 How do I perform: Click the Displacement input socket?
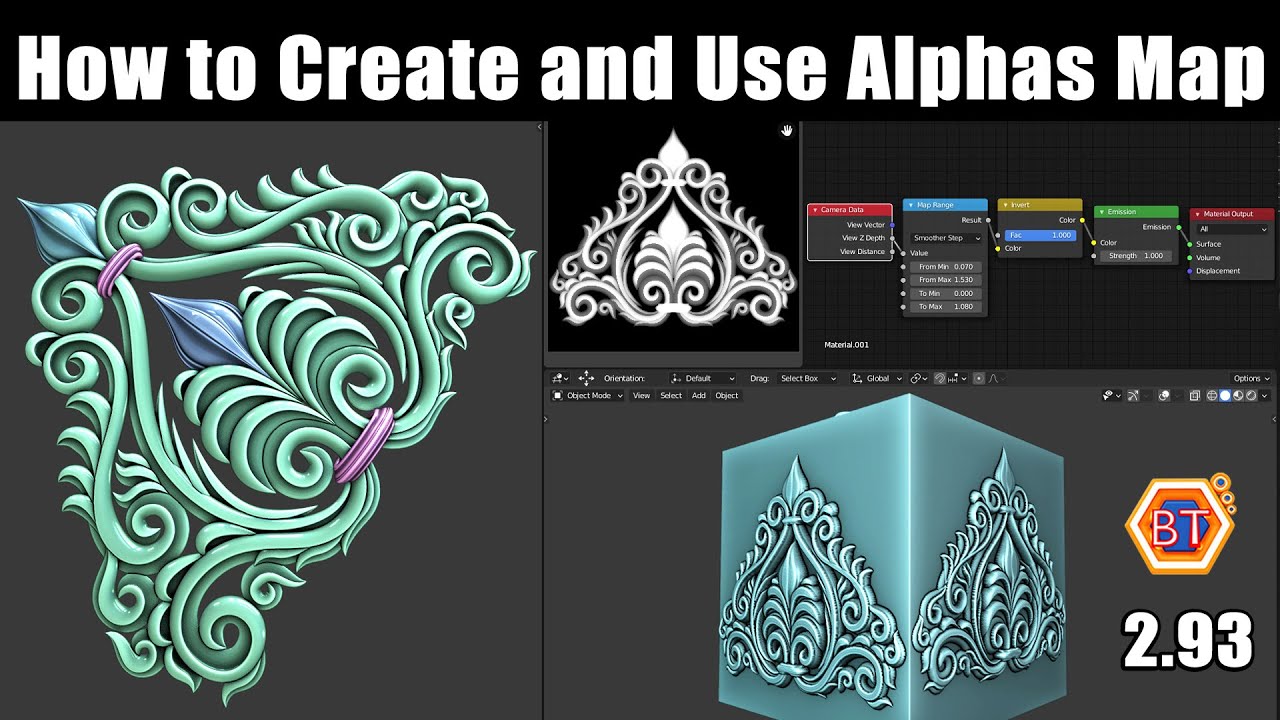tap(1190, 271)
